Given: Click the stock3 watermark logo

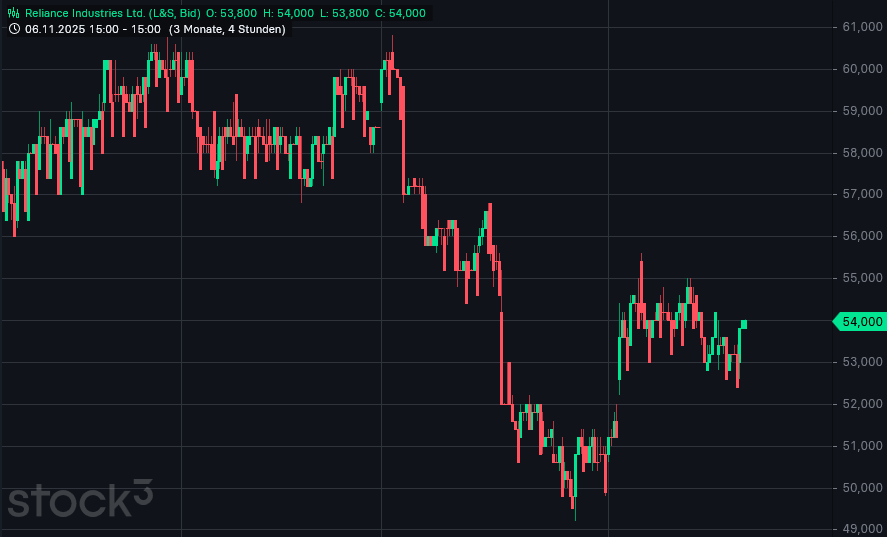Looking at the screenshot, I should (x=81, y=498).
